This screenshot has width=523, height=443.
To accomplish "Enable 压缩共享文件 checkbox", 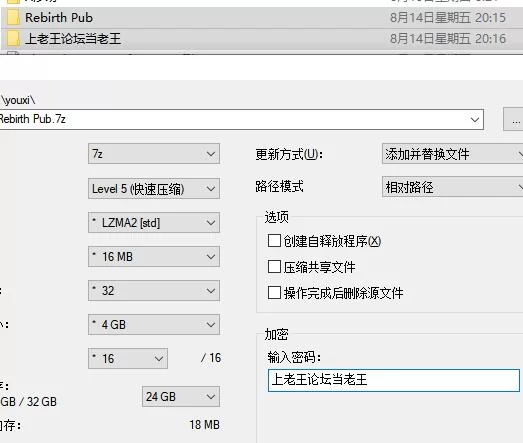I will click(274, 267).
